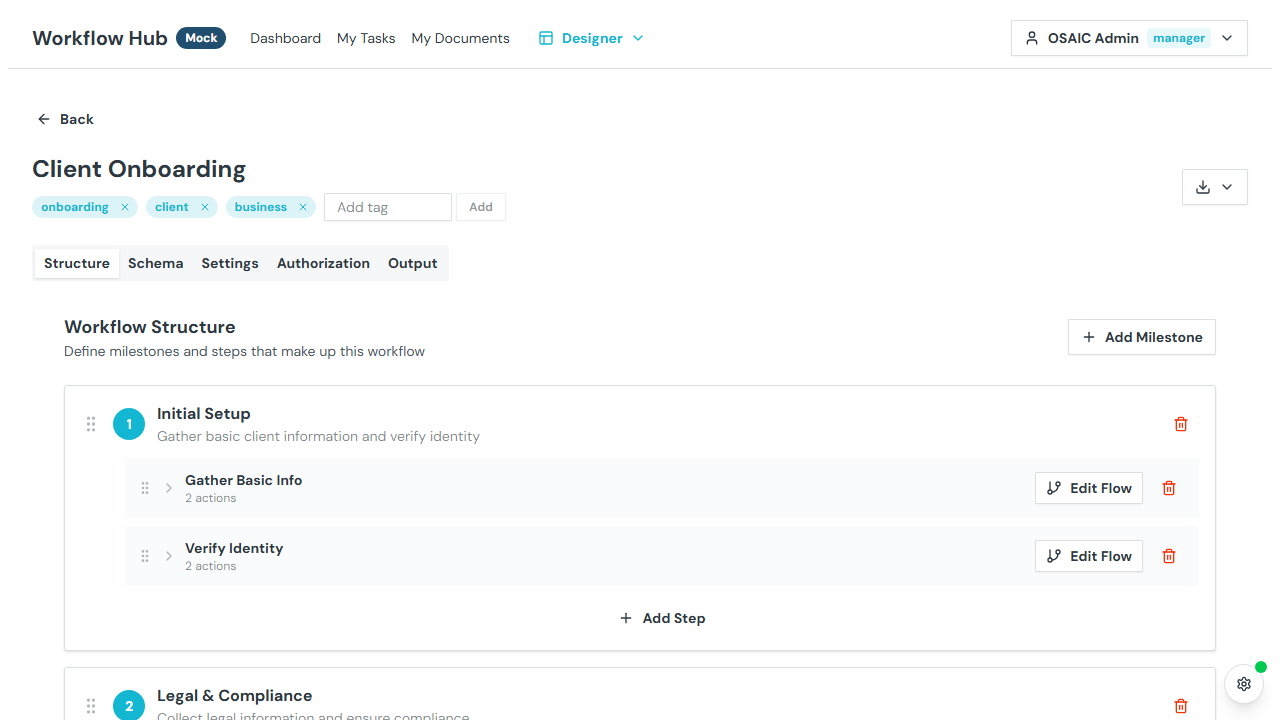Edit Flow for Verify Identity
The height and width of the screenshot is (720, 1280).
click(x=1088, y=556)
